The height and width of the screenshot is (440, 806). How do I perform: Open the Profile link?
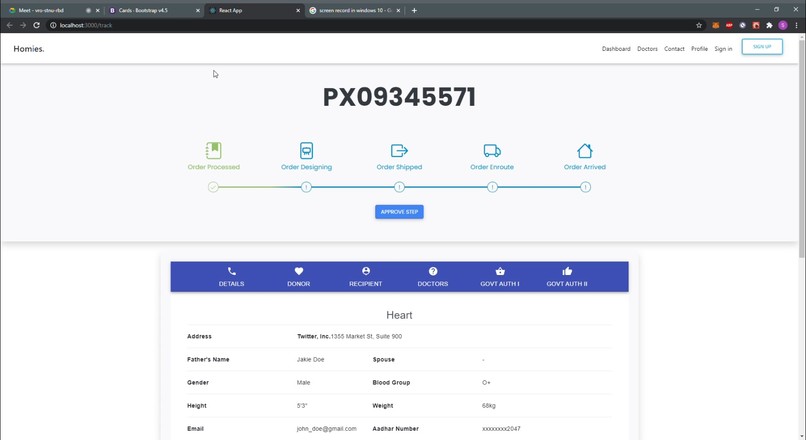(x=699, y=49)
